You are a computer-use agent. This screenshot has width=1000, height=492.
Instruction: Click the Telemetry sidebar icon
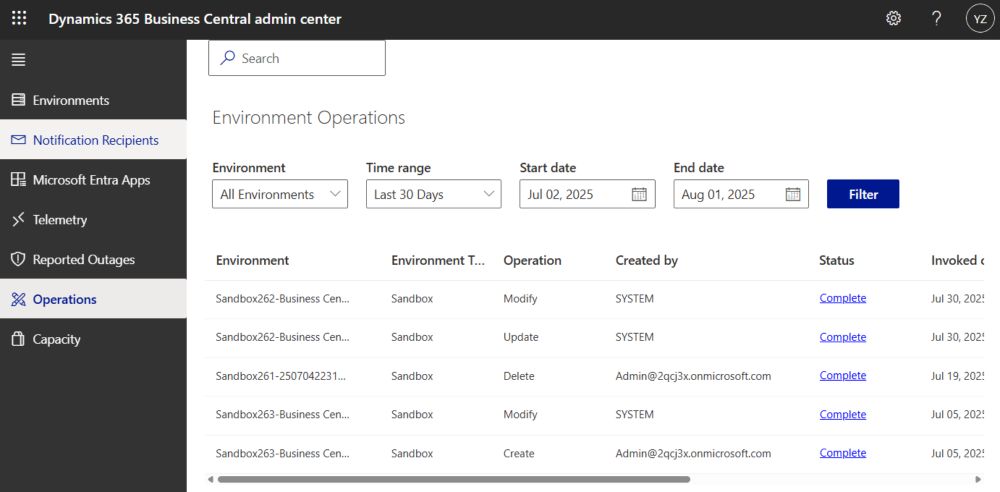(18, 220)
